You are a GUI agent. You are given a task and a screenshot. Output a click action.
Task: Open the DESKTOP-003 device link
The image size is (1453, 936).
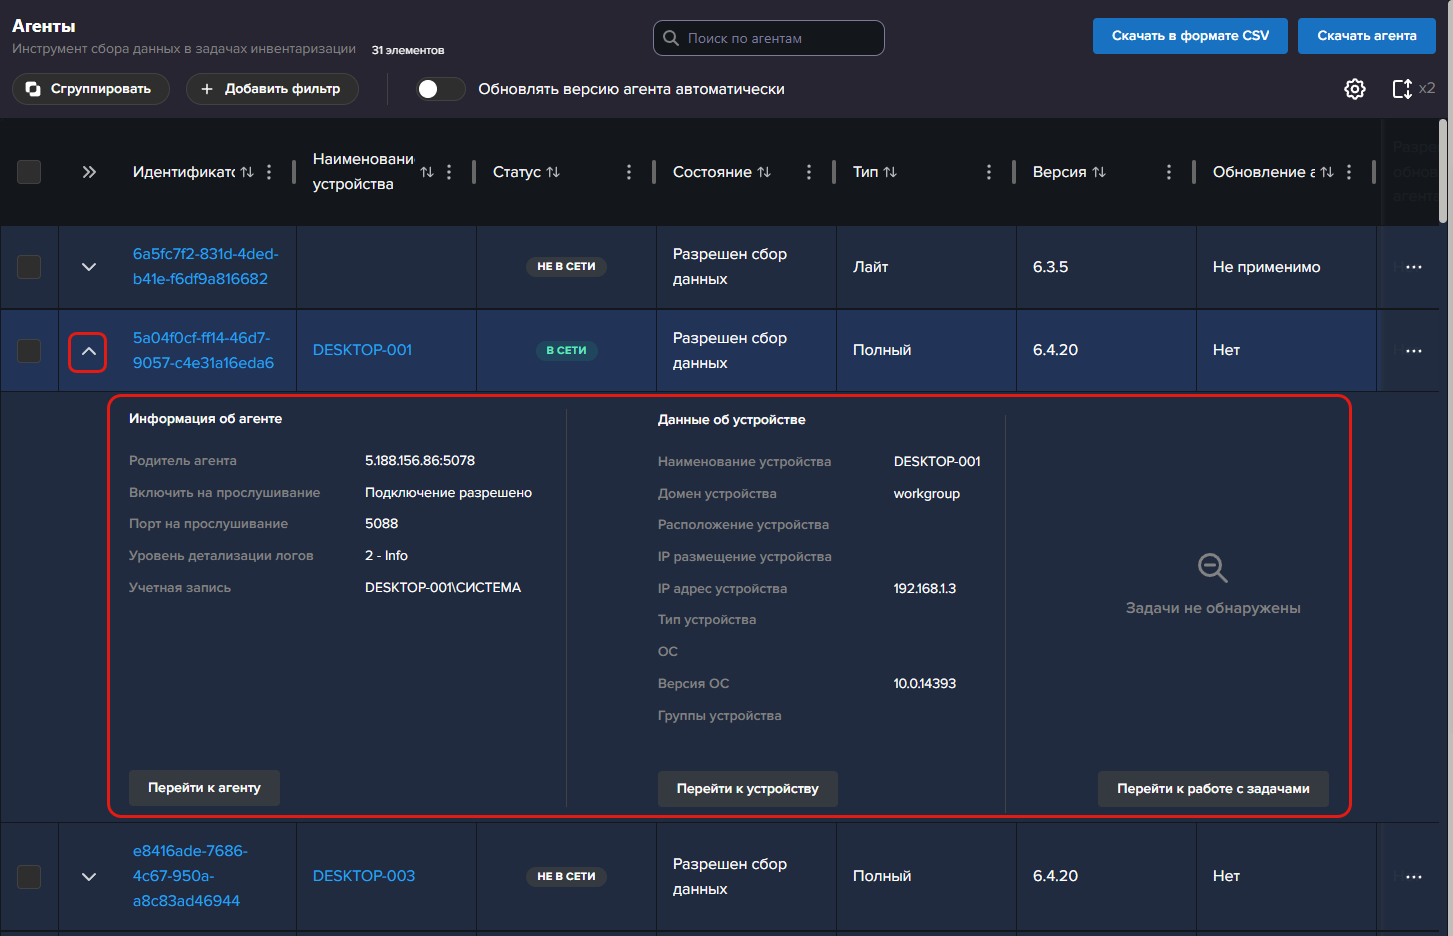363,876
